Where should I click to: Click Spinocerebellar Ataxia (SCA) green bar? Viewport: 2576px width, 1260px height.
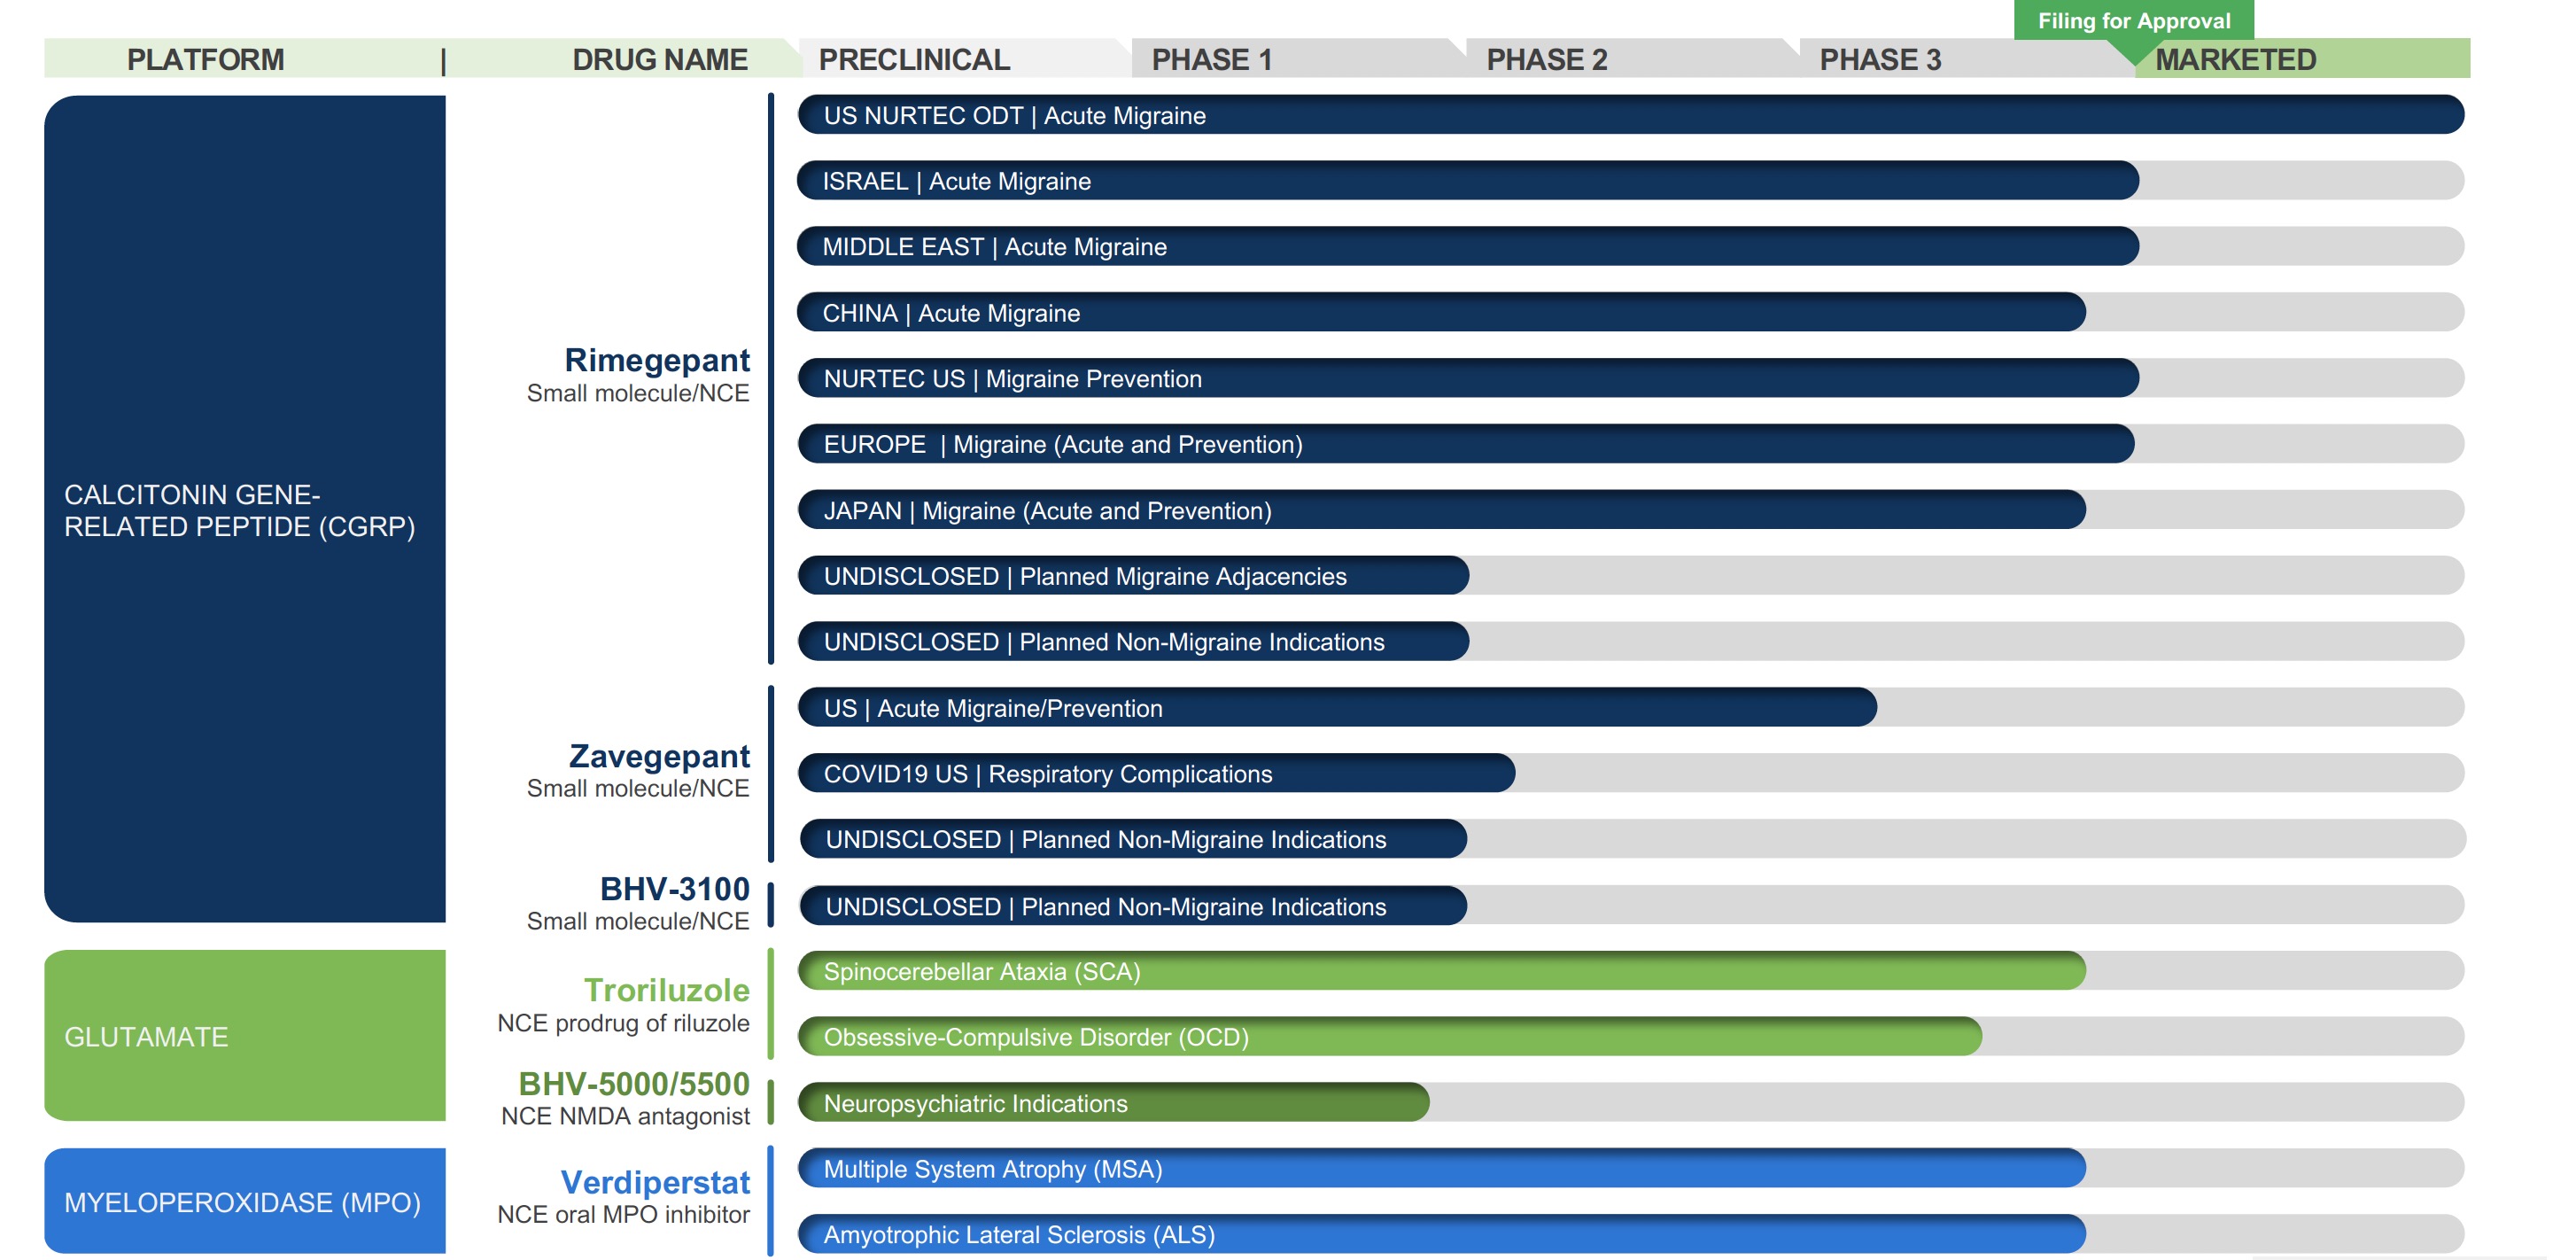tap(1440, 971)
